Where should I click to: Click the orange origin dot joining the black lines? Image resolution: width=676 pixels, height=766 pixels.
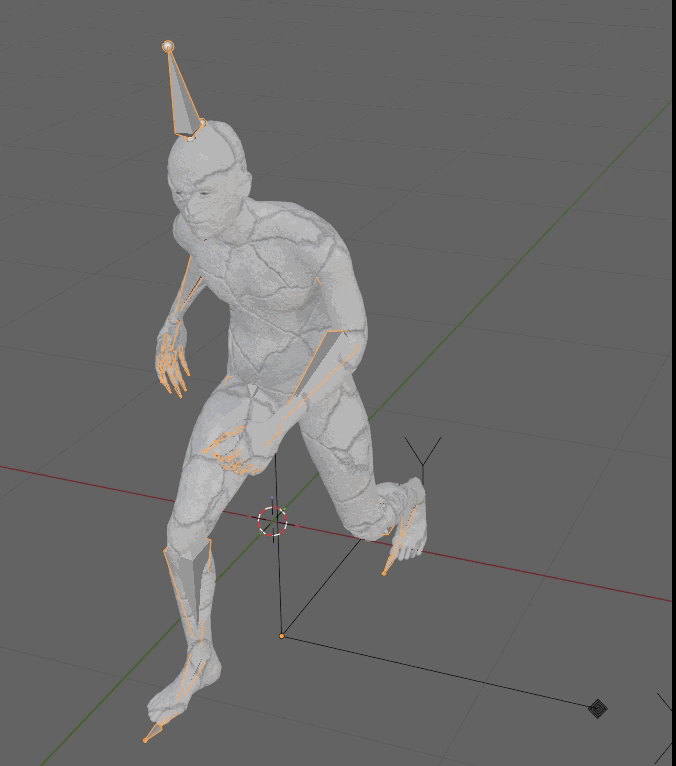point(281,636)
